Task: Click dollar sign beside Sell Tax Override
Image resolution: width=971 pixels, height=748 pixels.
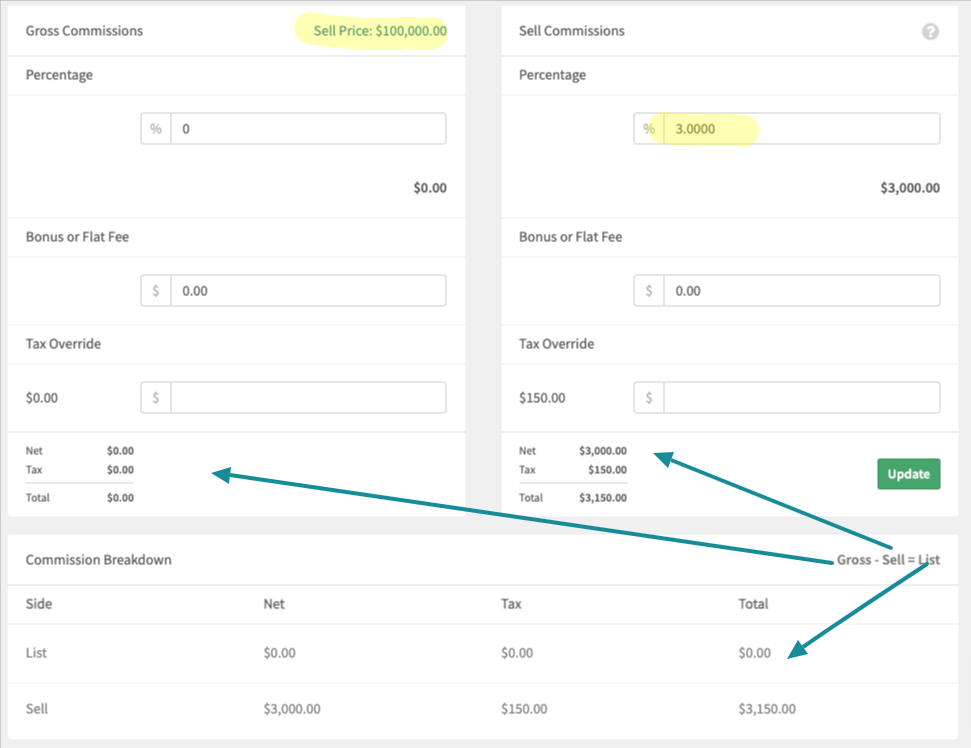Action: click(x=649, y=398)
